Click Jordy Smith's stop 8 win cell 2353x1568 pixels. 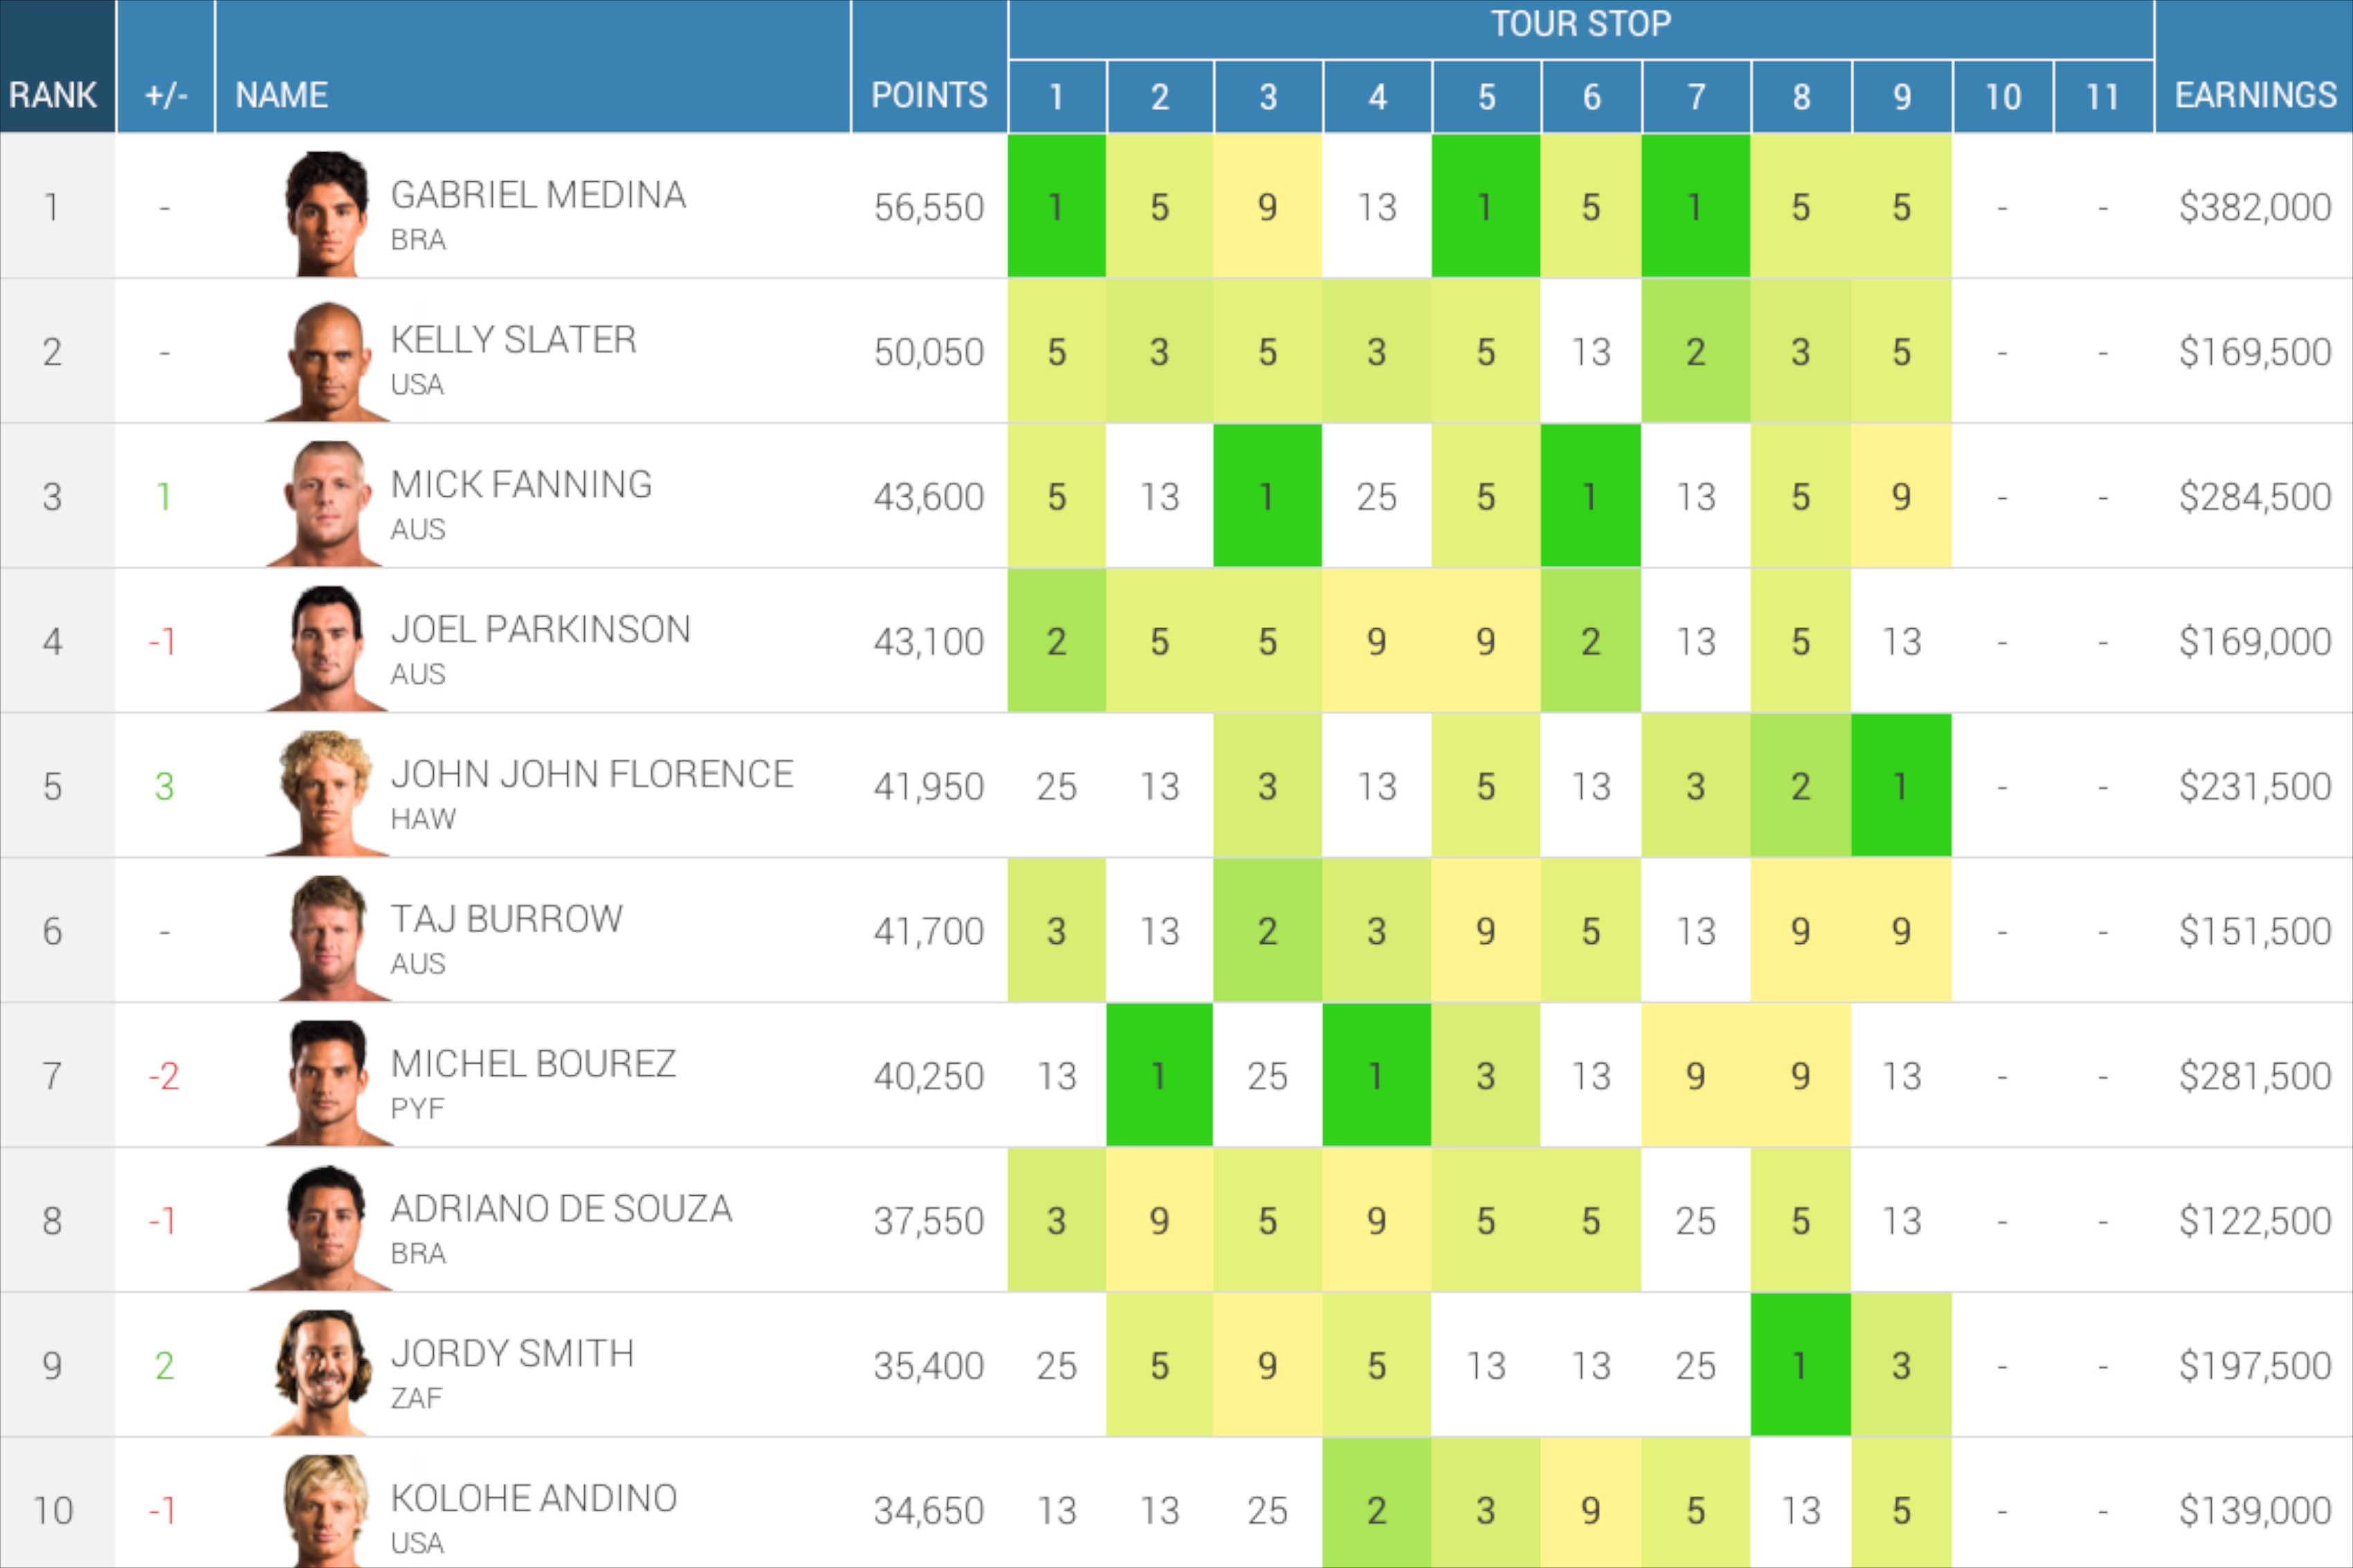[x=1800, y=1365]
